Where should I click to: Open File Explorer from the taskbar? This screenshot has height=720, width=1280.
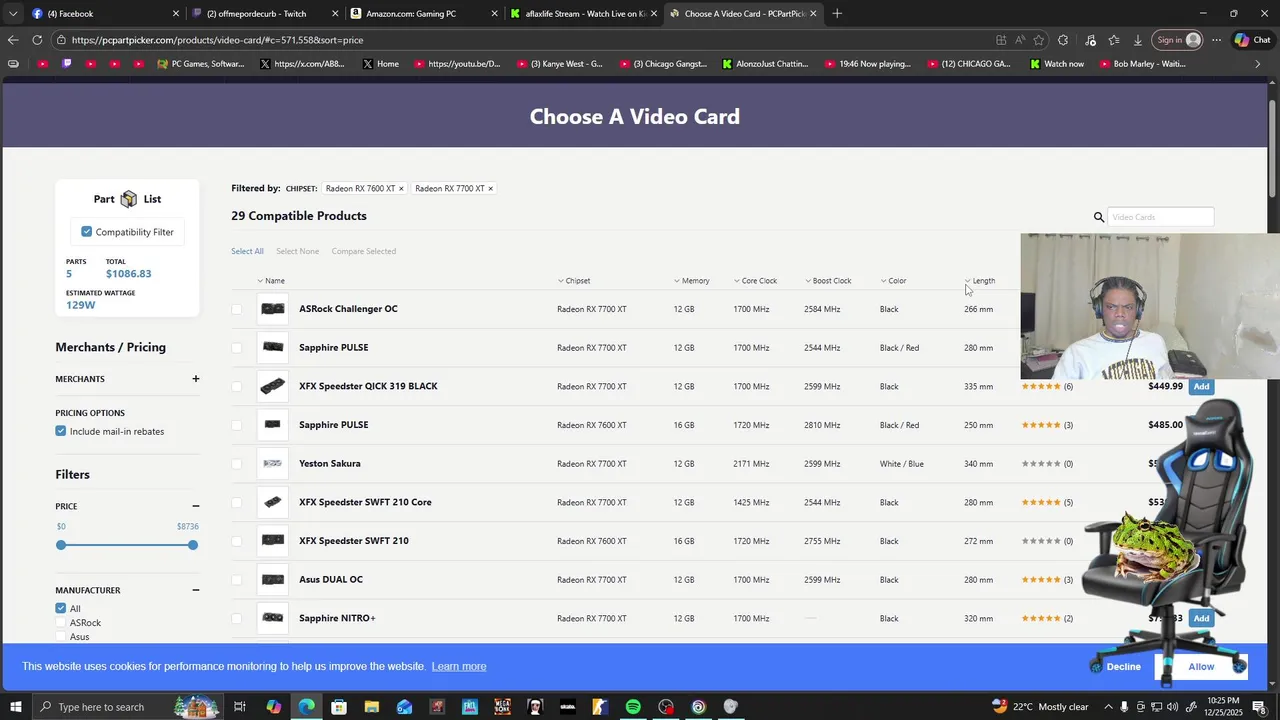(371, 707)
